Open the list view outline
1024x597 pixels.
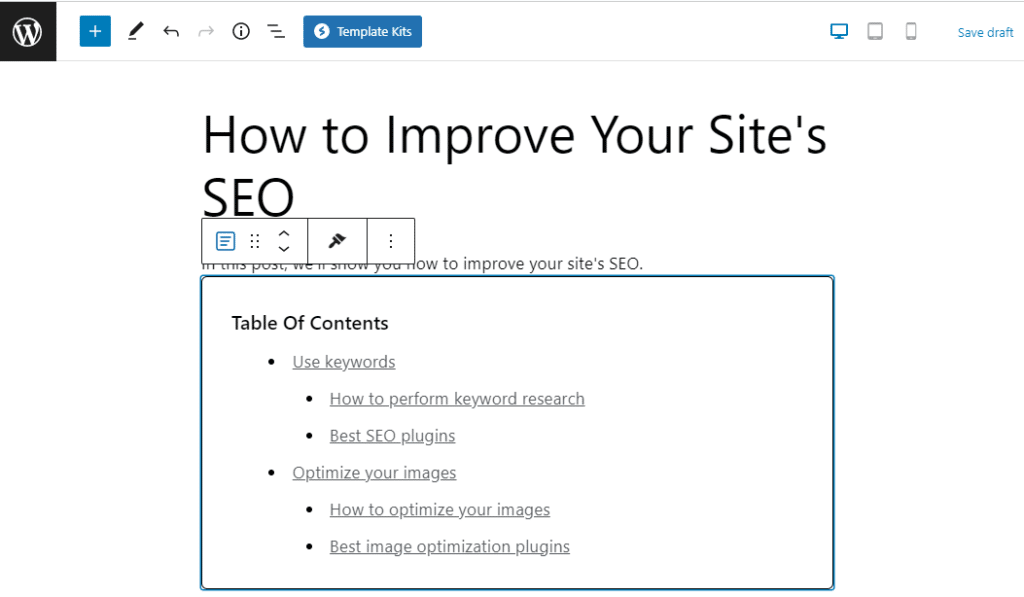point(276,31)
